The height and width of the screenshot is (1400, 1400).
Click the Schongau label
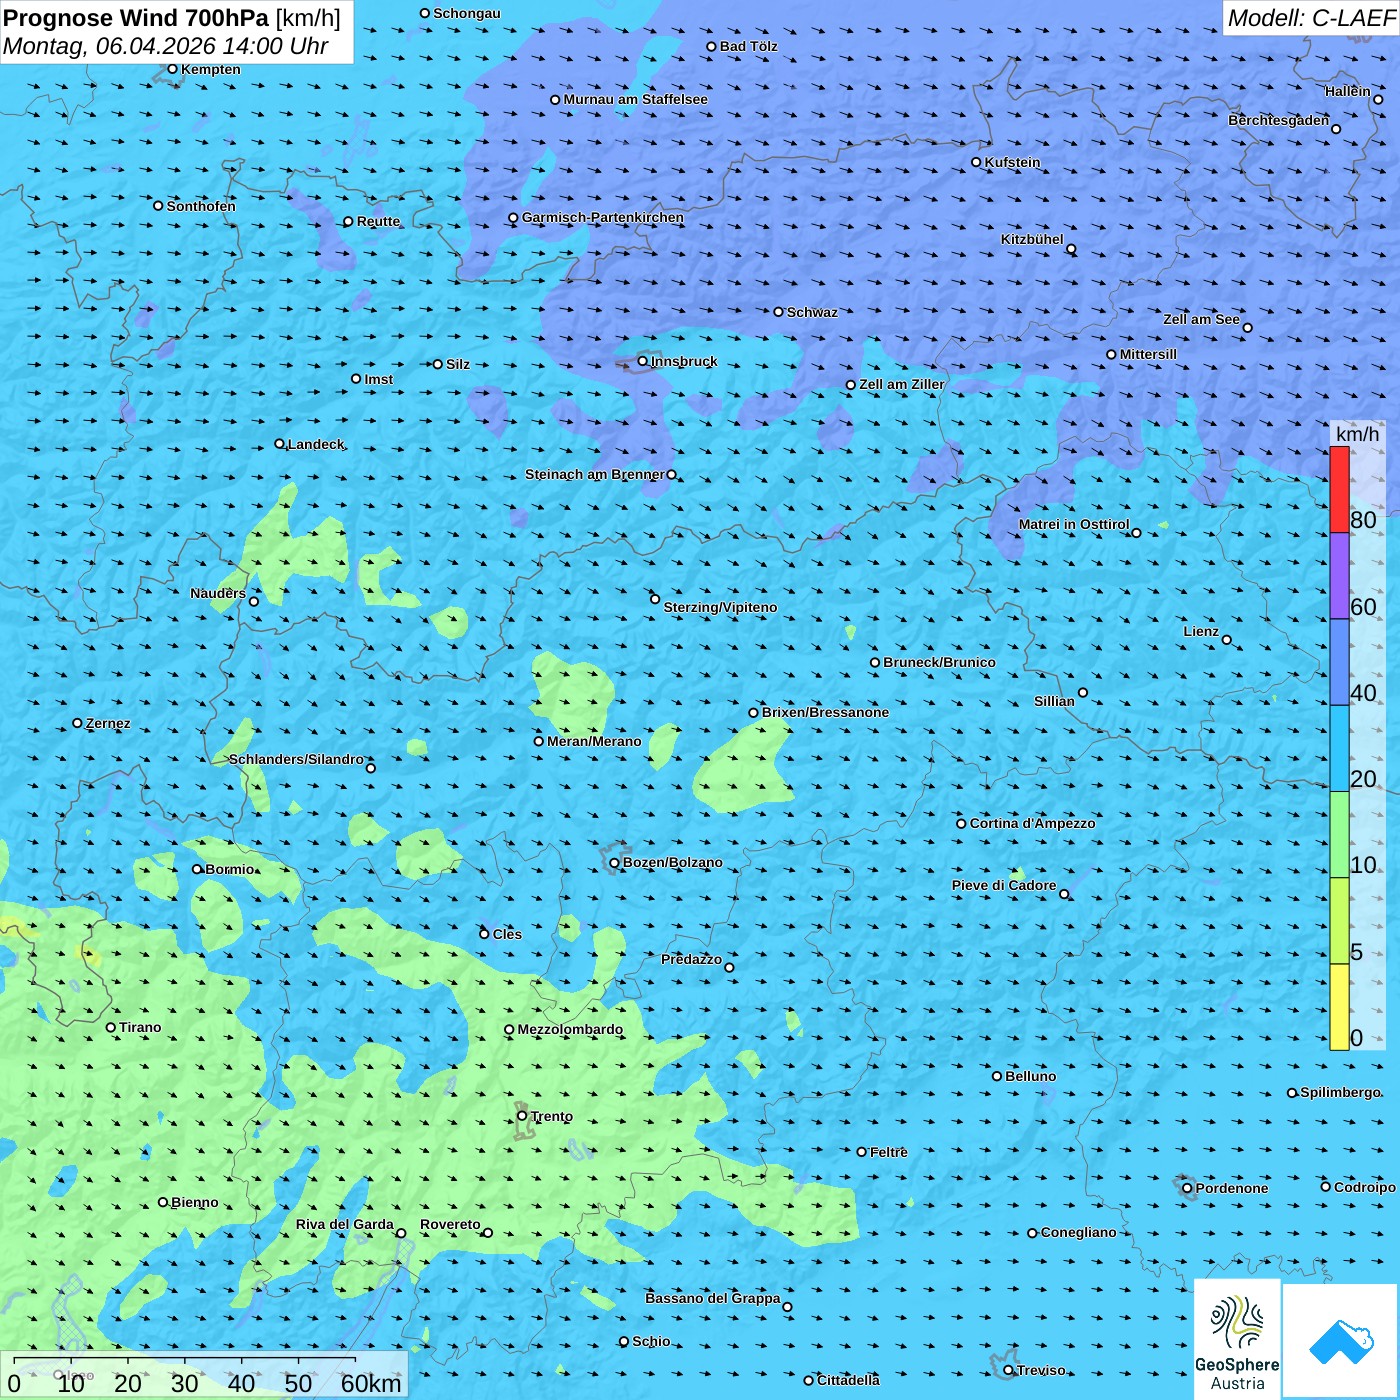[466, 13]
